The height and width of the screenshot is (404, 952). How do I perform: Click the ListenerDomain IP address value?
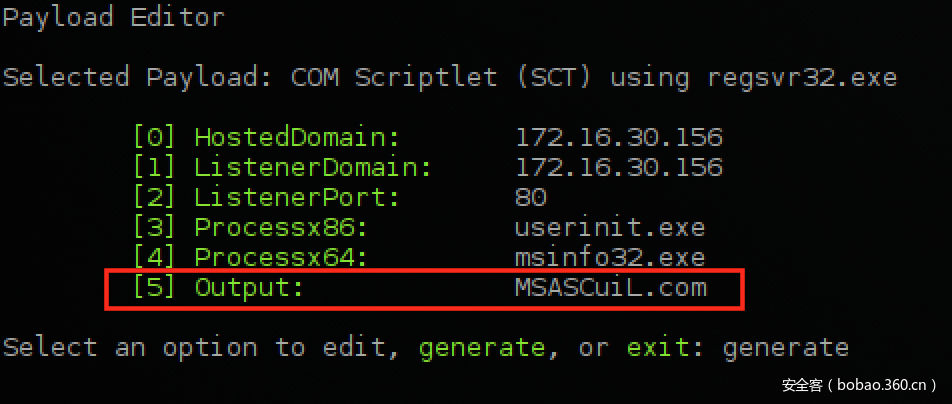pyautogui.click(x=618, y=166)
